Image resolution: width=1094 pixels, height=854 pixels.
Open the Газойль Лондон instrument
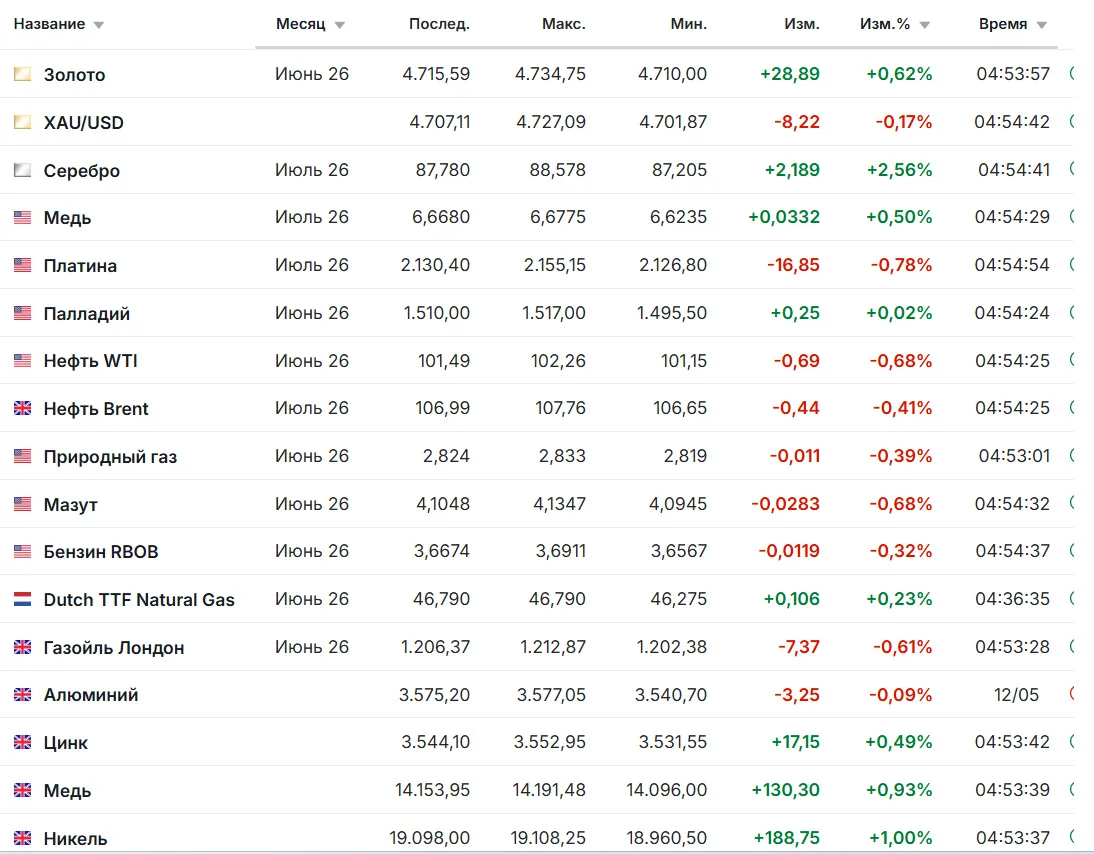(114, 648)
